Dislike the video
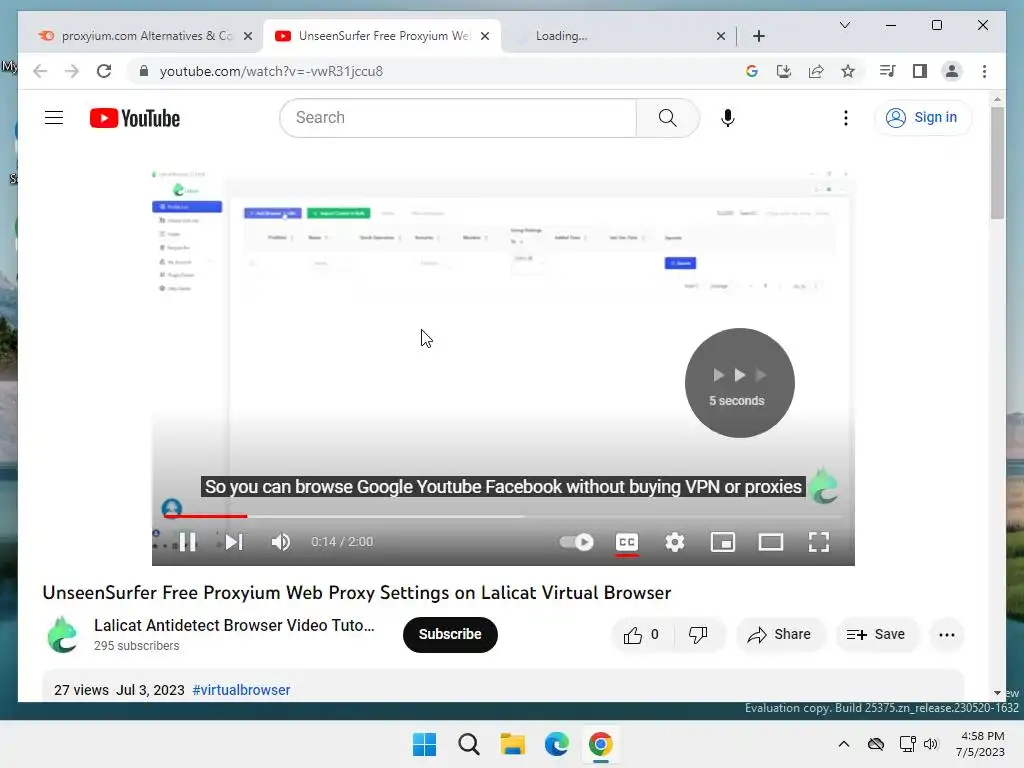Viewport: 1024px width, 768px height. [x=699, y=635]
